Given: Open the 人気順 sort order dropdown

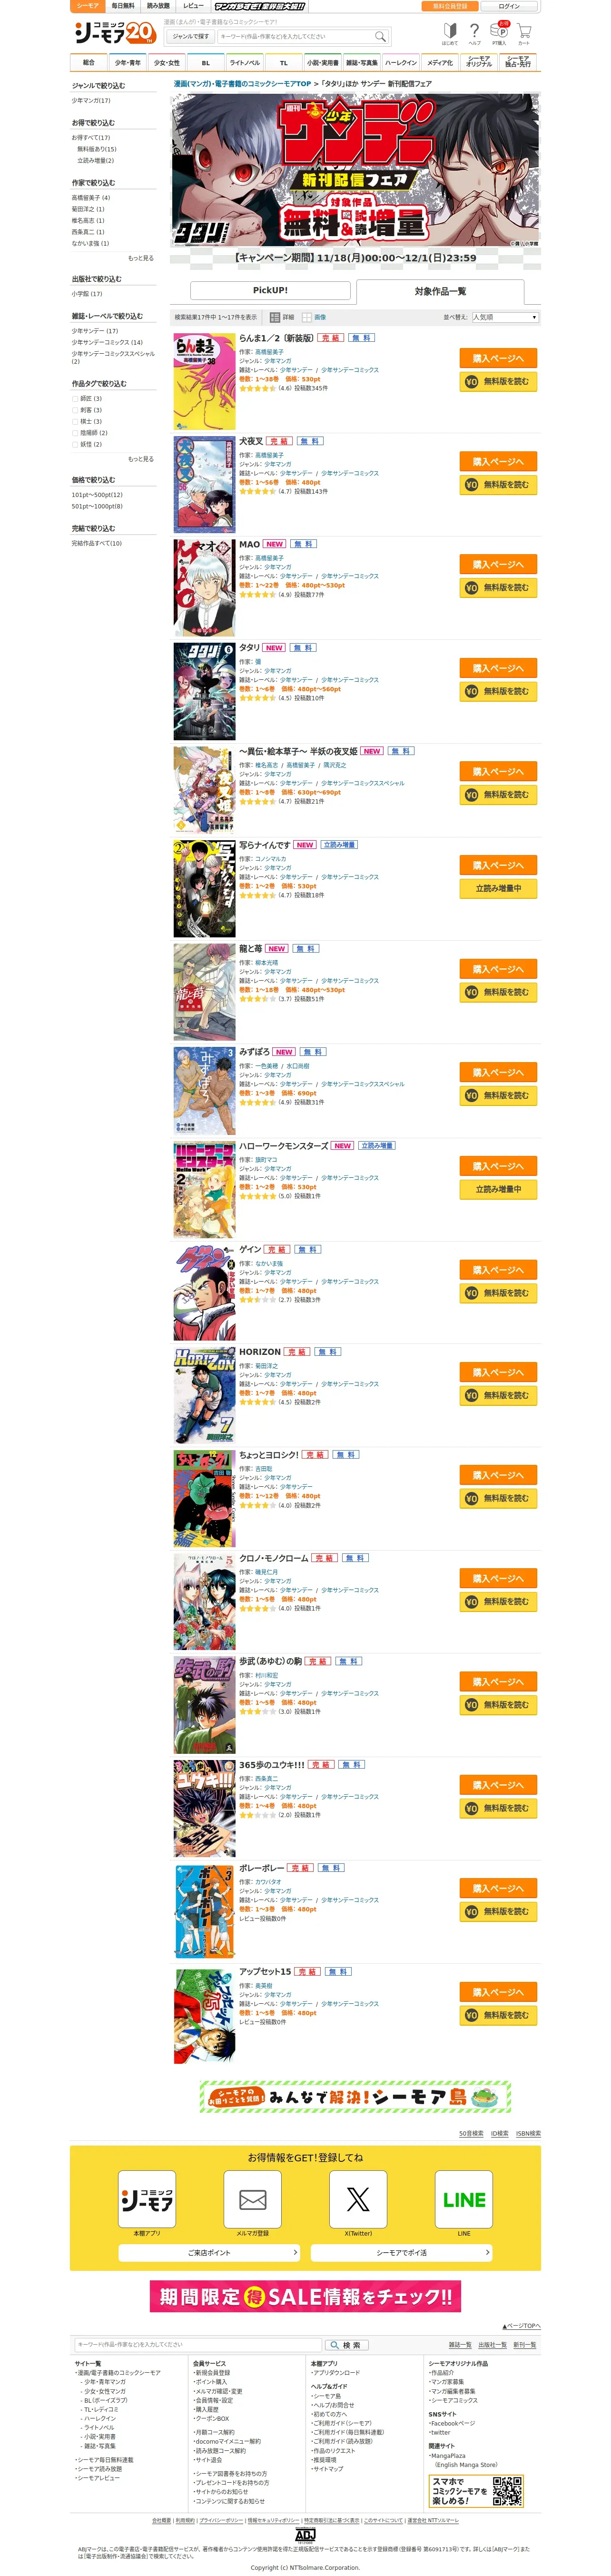Looking at the screenshot, I should [505, 317].
